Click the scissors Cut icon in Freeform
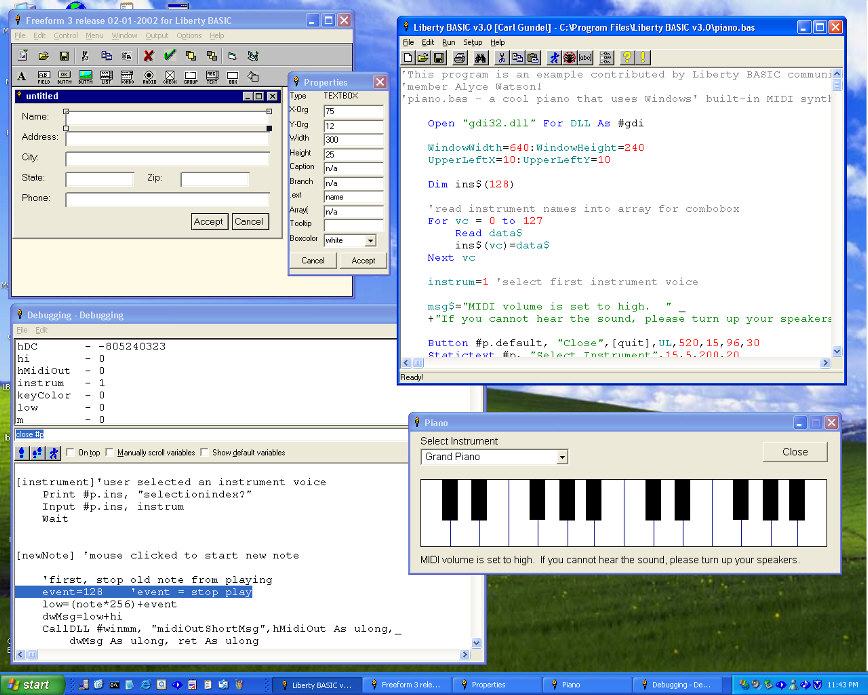Viewport: 868px width, 695px height. click(85, 56)
